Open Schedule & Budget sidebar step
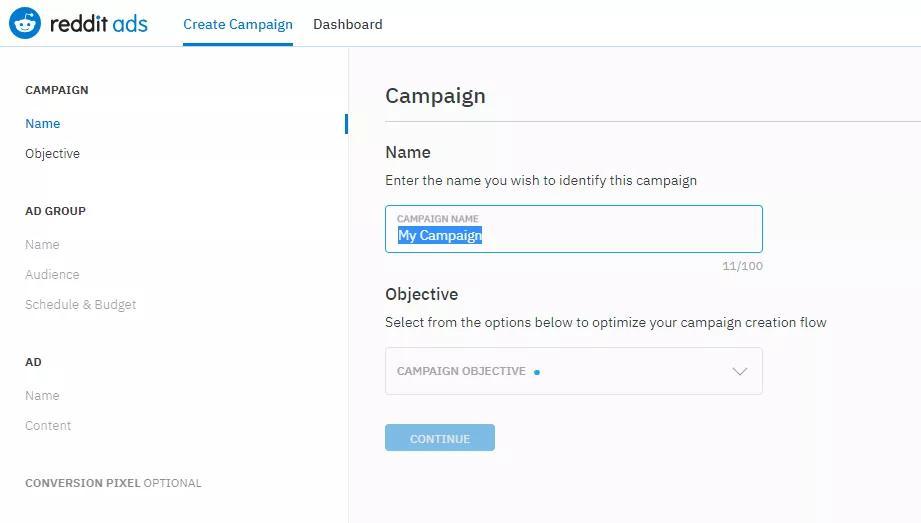This screenshot has height=523, width=921. (x=80, y=304)
